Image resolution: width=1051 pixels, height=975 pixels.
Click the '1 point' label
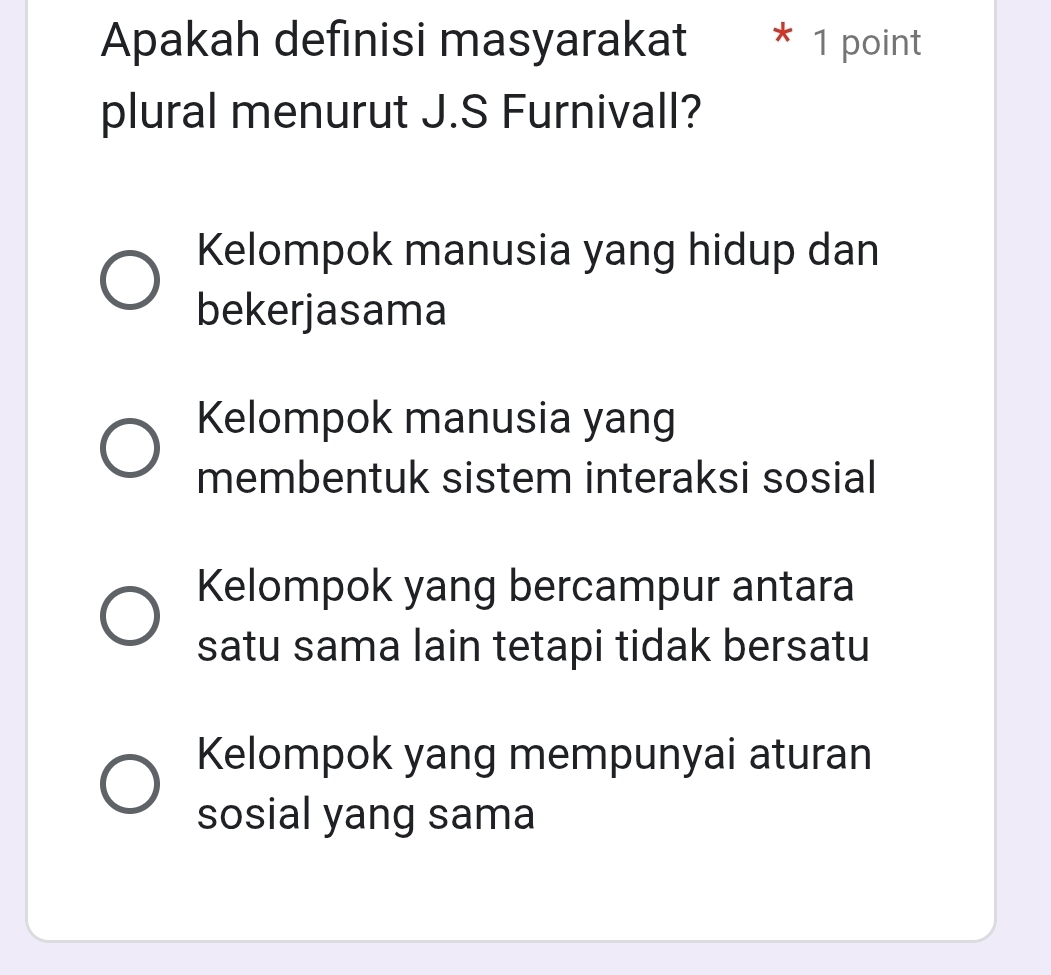tap(867, 43)
